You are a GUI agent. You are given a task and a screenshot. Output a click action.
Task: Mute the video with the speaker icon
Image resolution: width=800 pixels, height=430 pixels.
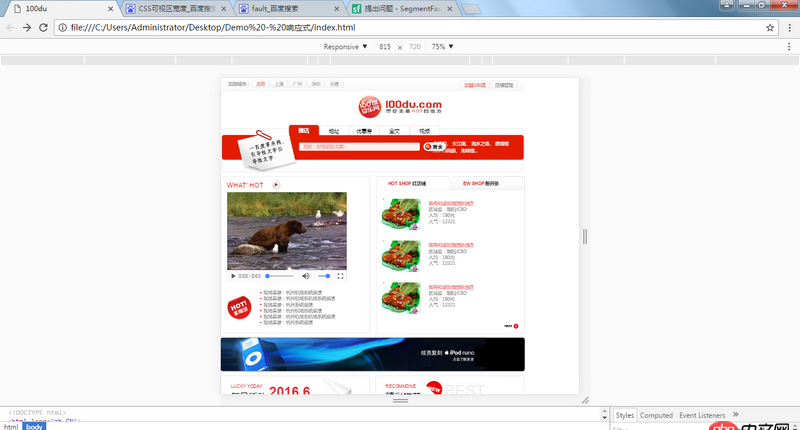click(x=305, y=276)
